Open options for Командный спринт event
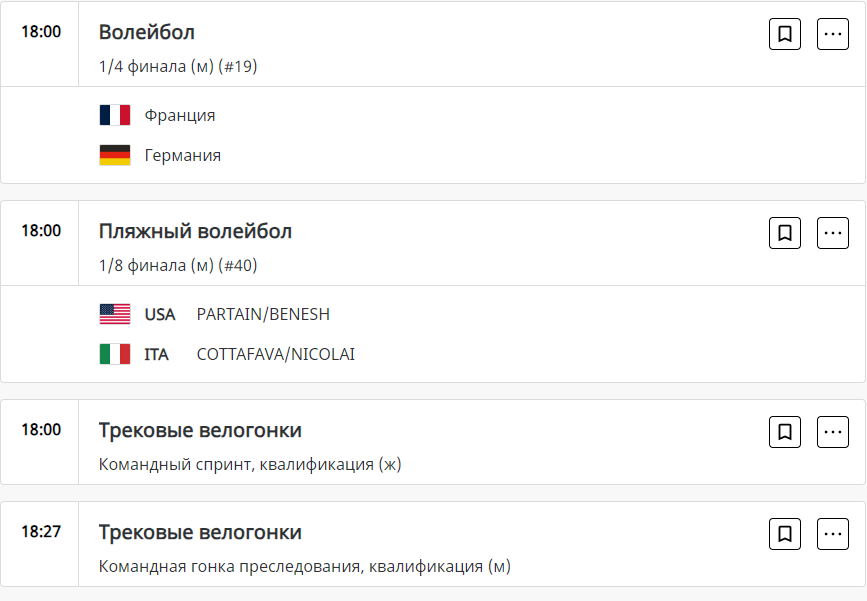The height and width of the screenshot is (601, 867). [x=833, y=432]
